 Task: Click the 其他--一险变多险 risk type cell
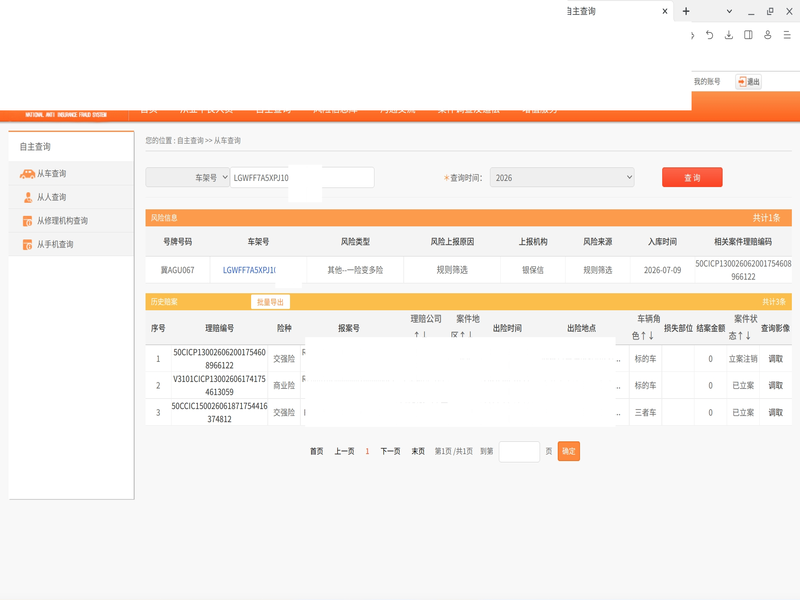pos(355,270)
